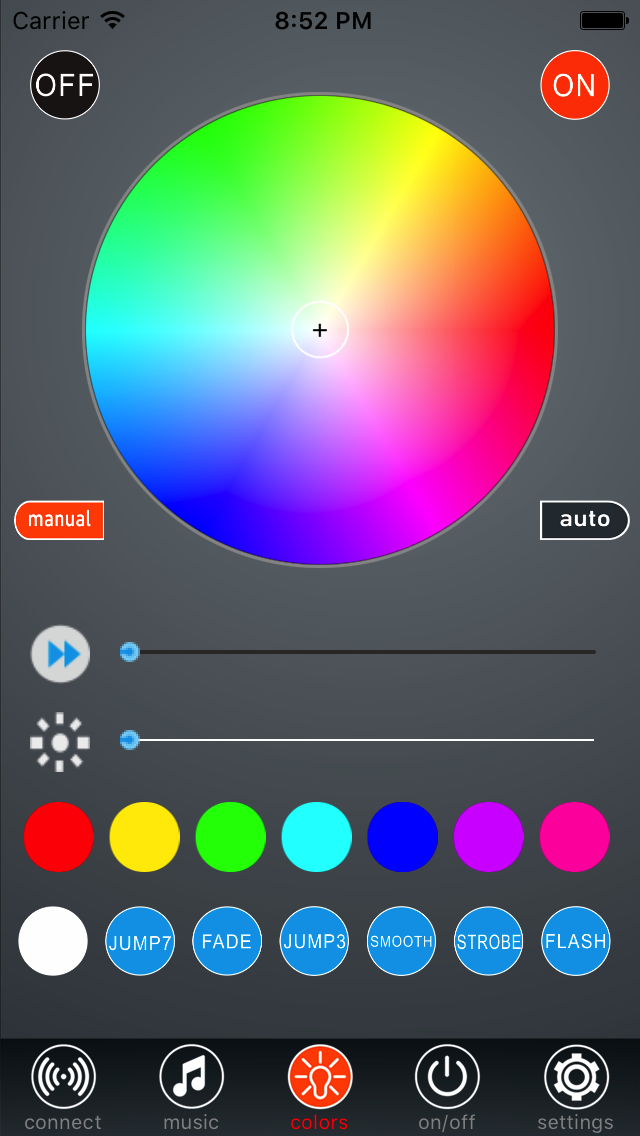Switch to auto mode
Image resolution: width=640 pixels, height=1136 pixels.
585,519
